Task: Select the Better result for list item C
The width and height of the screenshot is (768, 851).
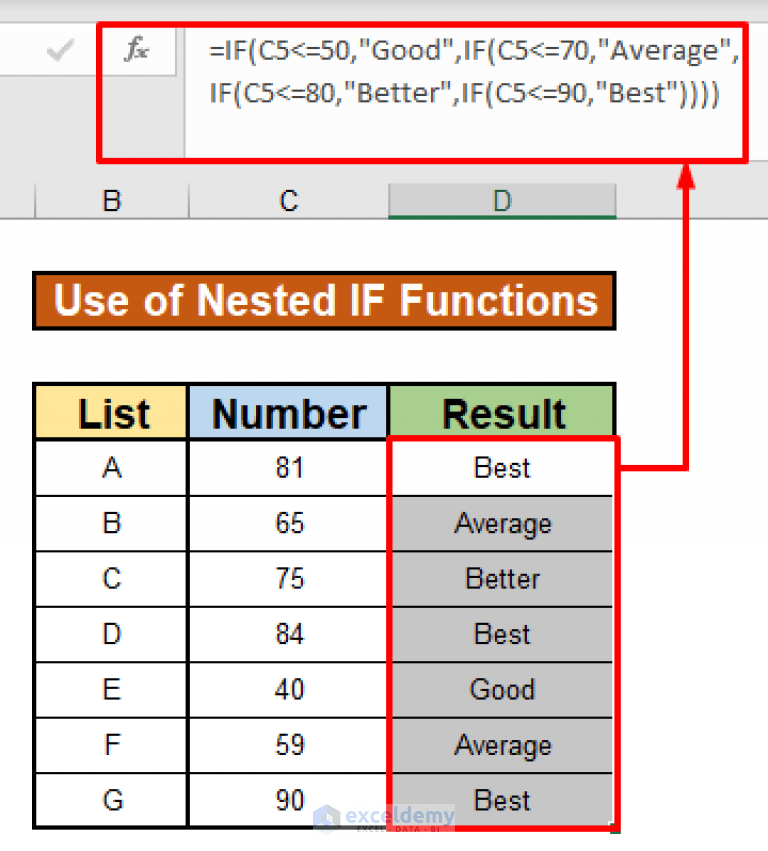Action: pyautogui.click(x=502, y=579)
